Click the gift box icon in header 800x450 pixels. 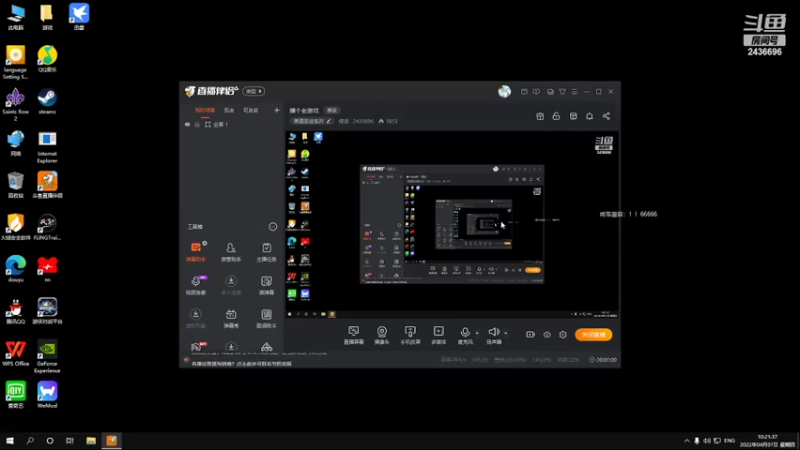pyautogui.click(x=540, y=116)
